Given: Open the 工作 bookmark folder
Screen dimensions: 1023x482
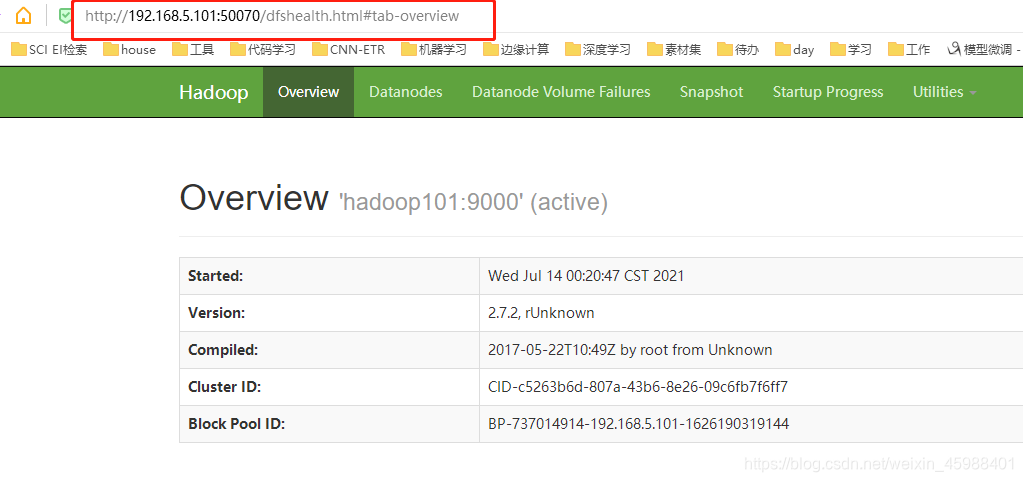Looking at the screenshot, I should click(909, 50).
